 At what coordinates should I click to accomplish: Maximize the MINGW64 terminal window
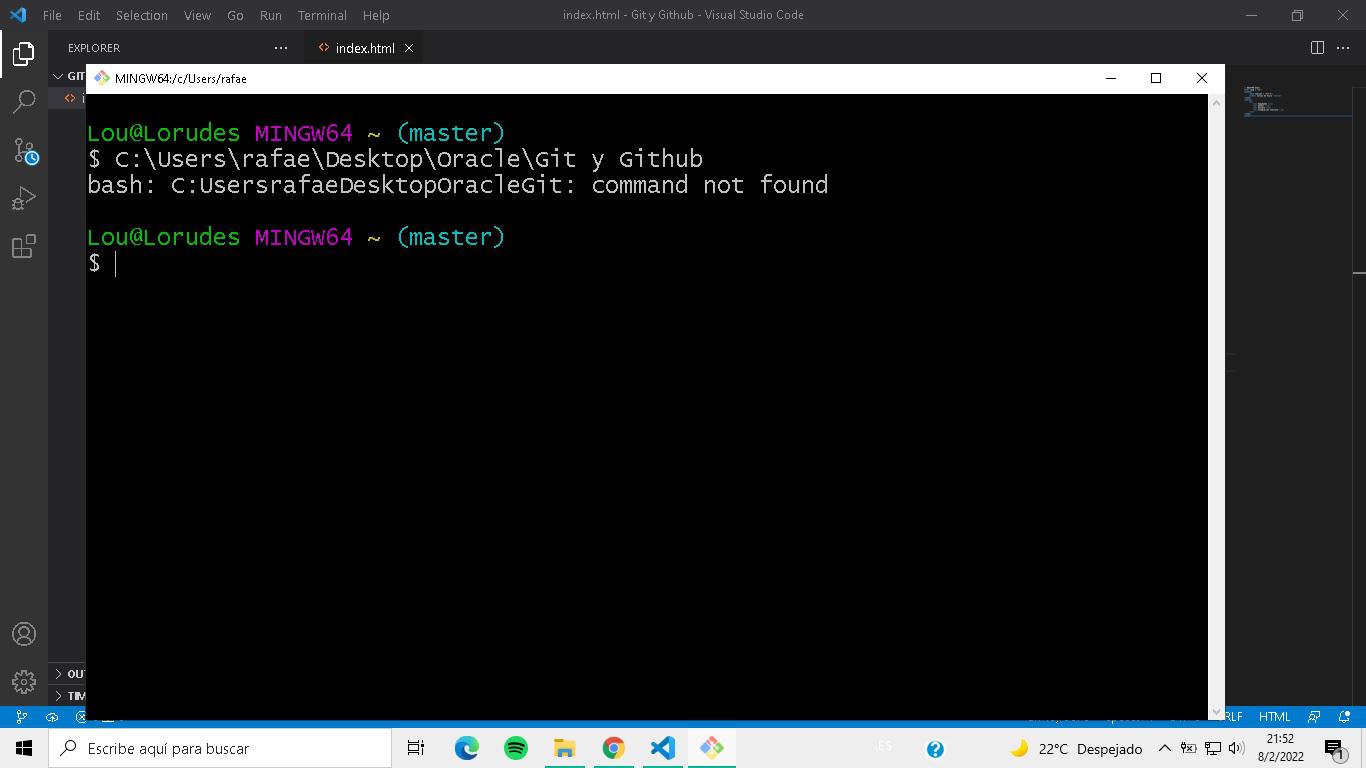(1156, 78)
